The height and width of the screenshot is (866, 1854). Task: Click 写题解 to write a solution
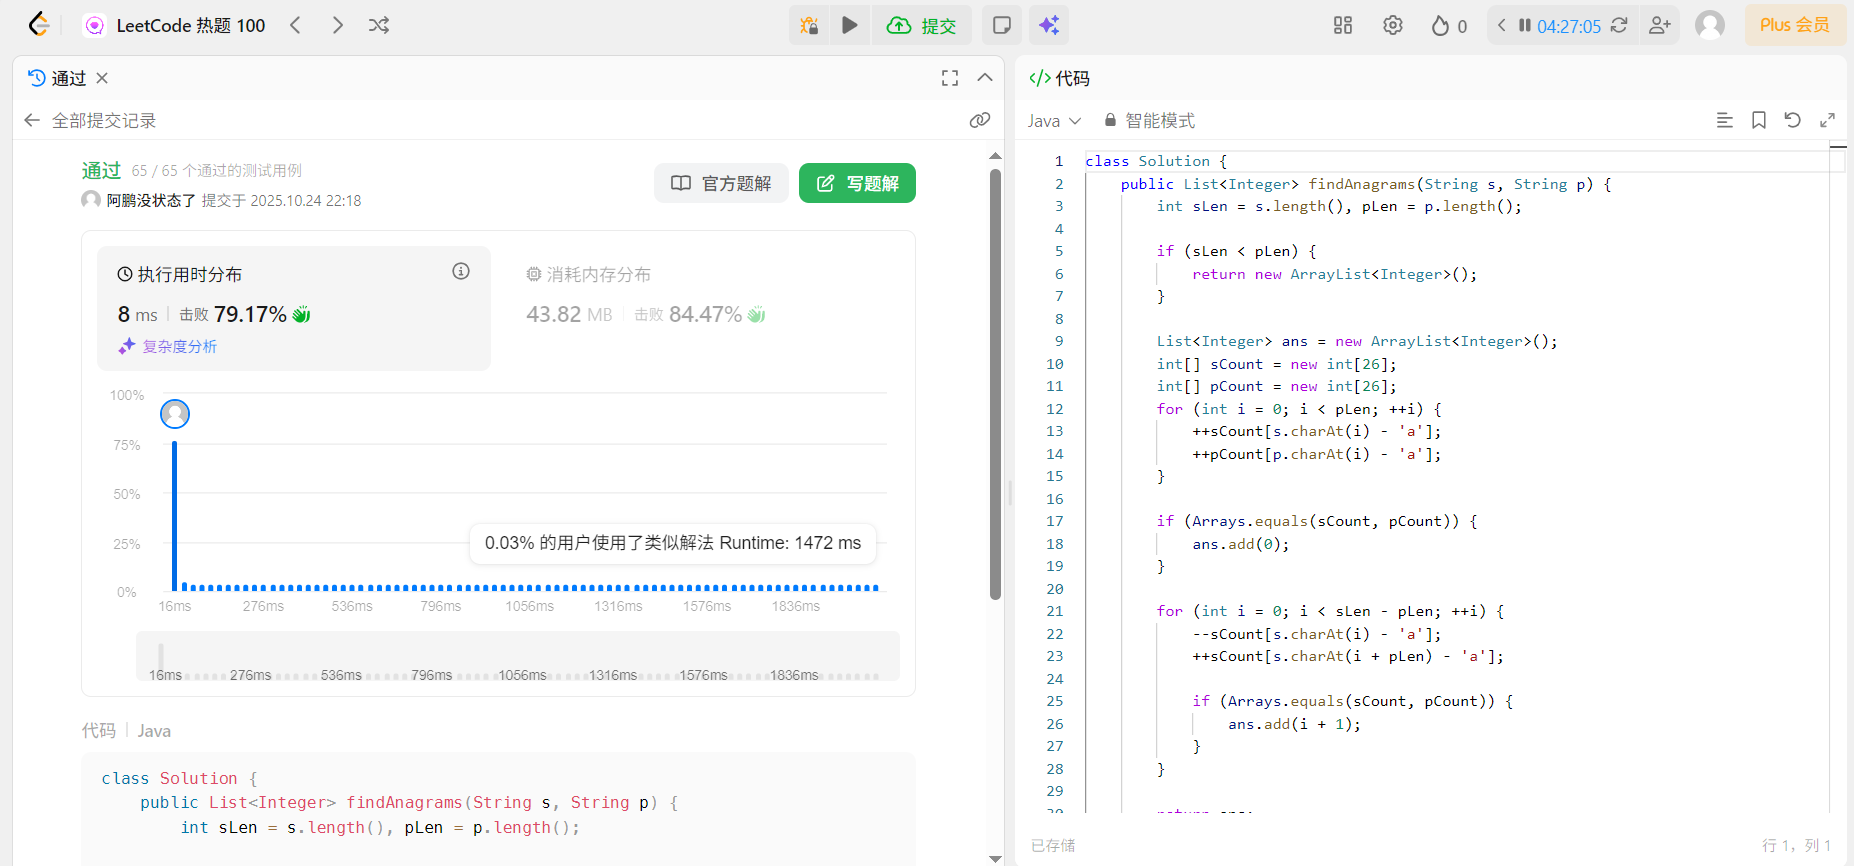857,183
